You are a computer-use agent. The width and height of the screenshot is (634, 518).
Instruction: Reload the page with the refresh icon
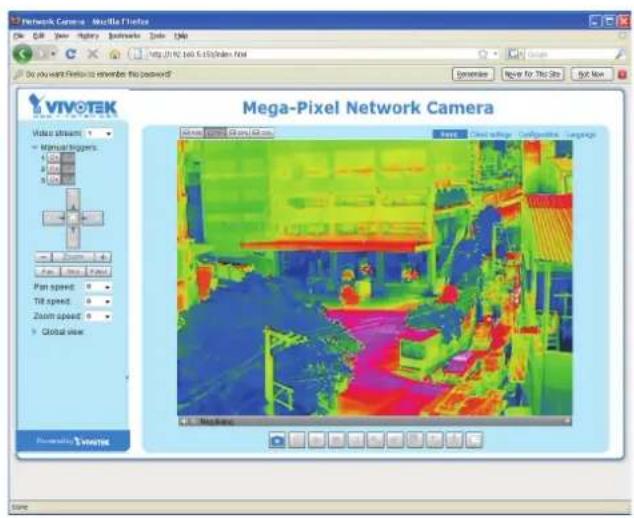(x=71, y=54)
